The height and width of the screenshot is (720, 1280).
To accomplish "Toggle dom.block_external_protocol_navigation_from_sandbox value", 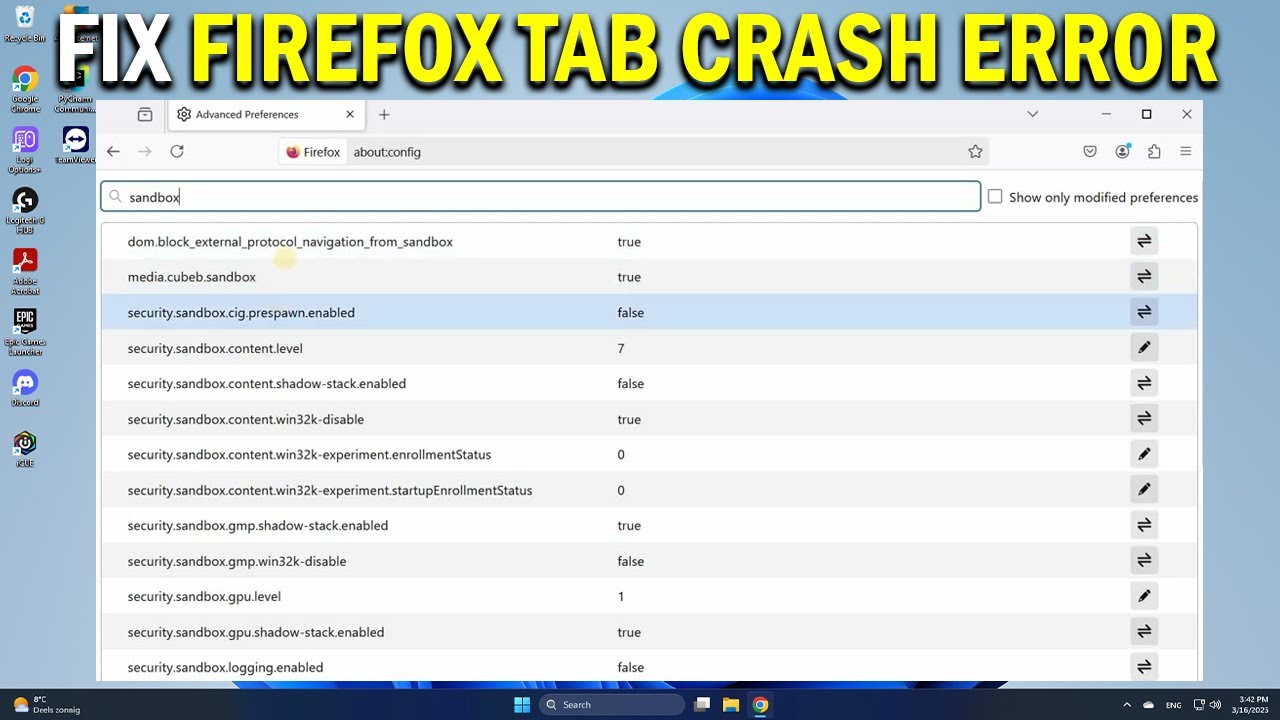I will pos(1144,241).
